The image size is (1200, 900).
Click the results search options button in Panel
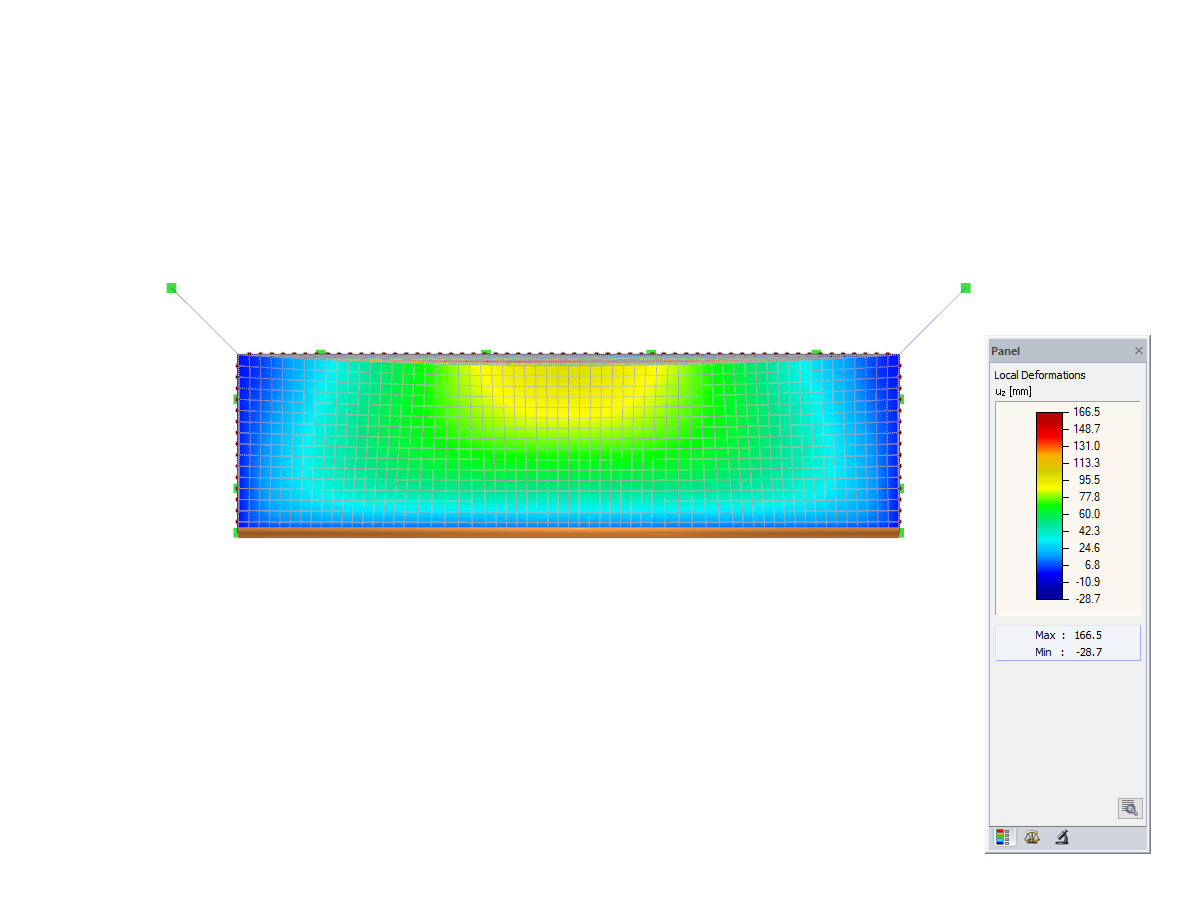(x=1130, y=808)
